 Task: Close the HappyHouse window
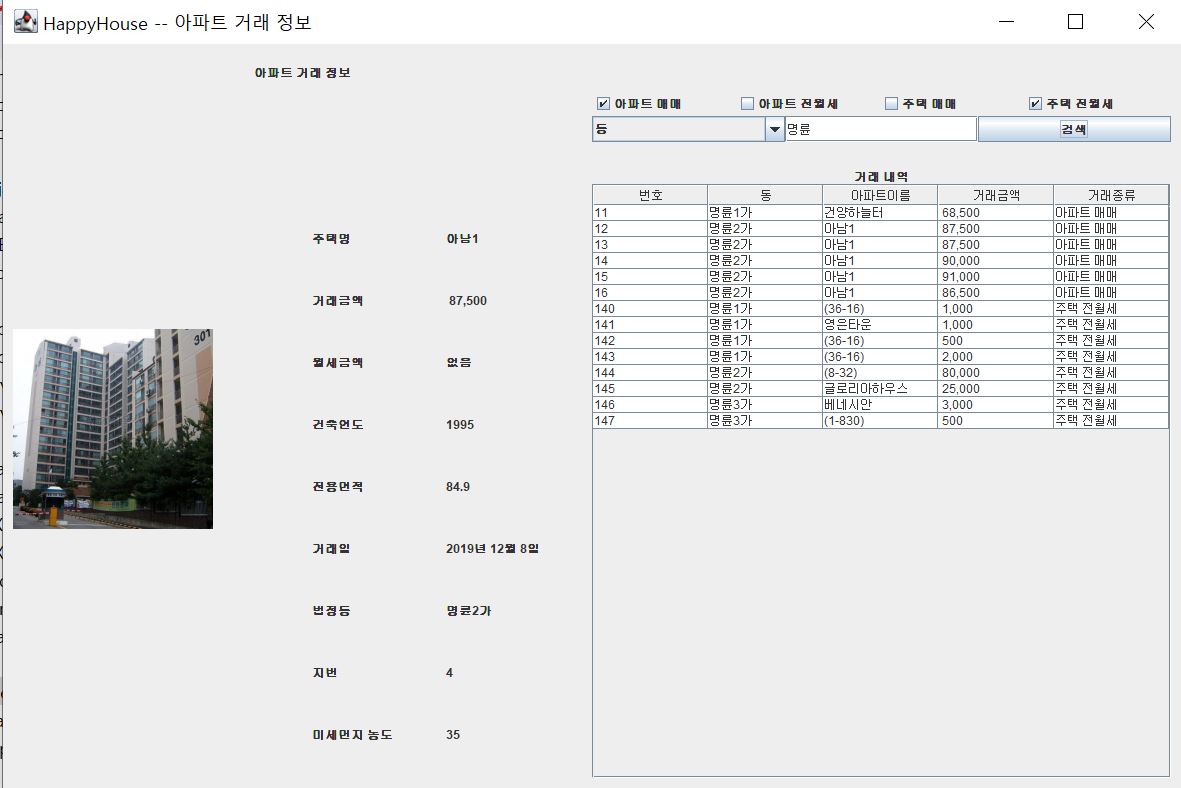[x=1146, y=22]
